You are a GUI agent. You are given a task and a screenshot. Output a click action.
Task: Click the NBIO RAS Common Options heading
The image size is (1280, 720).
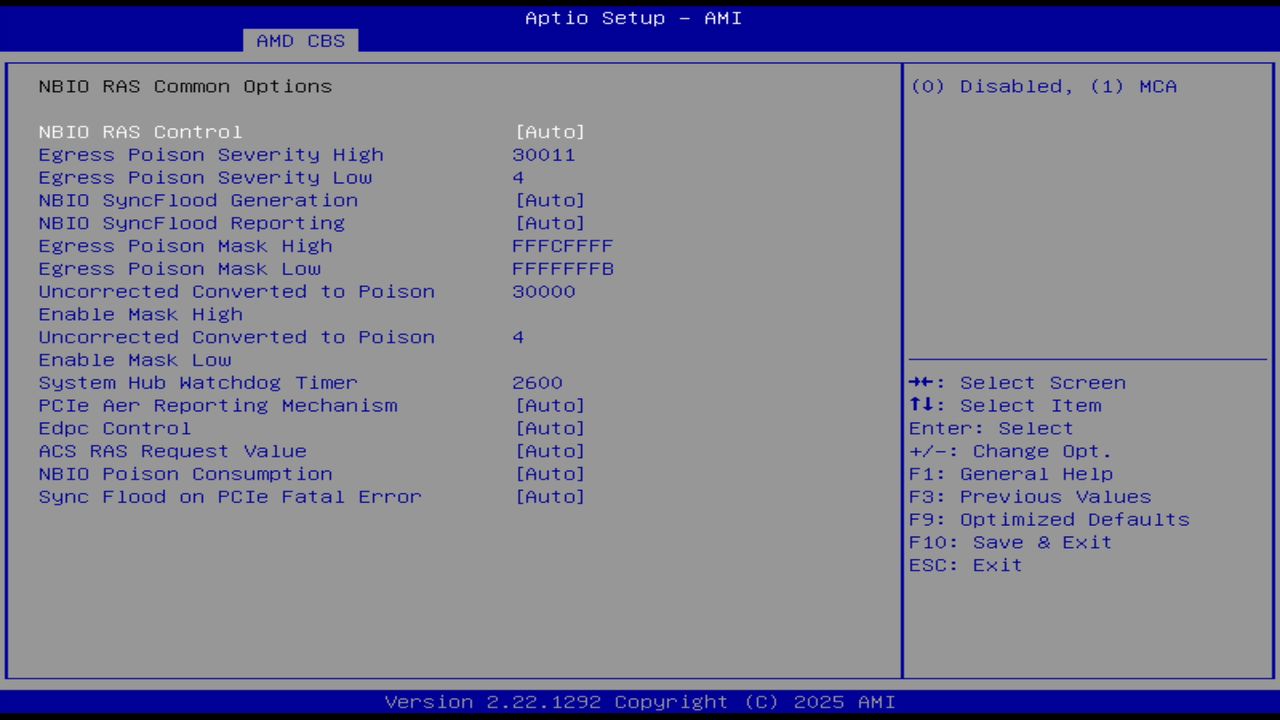[x=186, y=87]
